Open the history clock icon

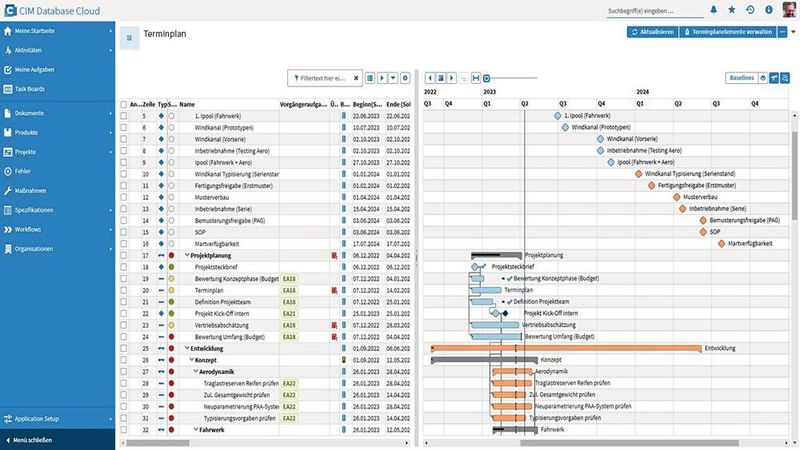(750, 10)
